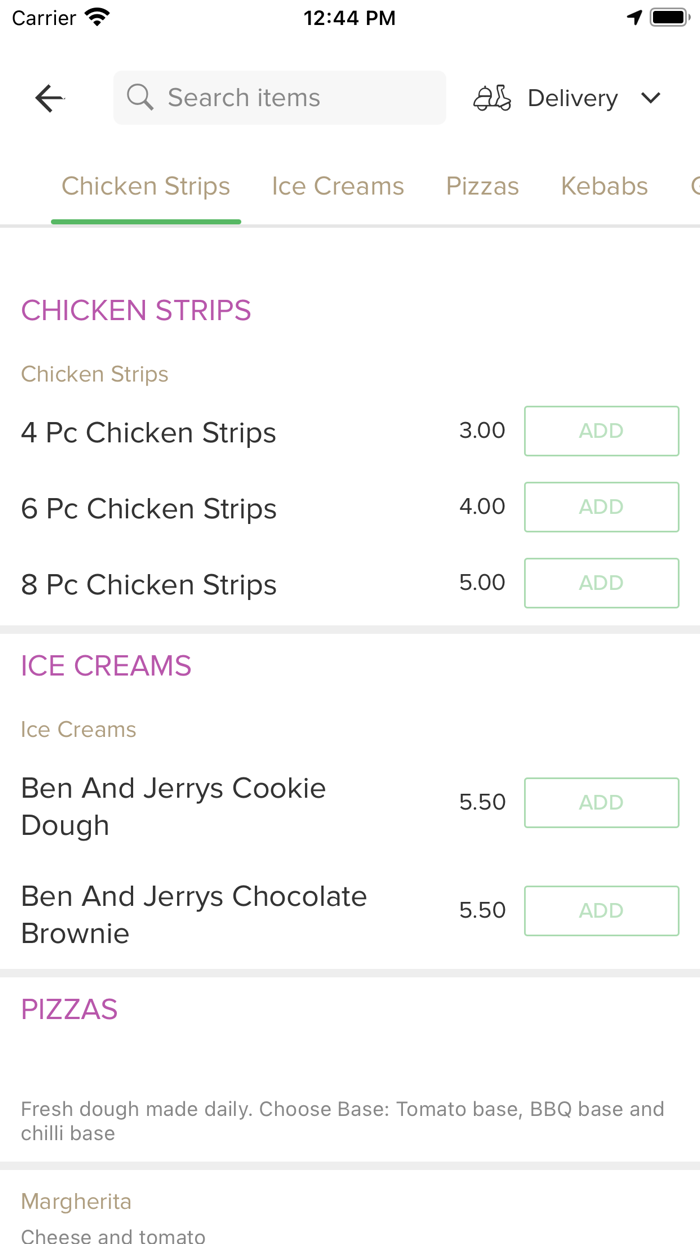Select the search magnifier icon
This screenshot has width=700, height=1244.
[140, 97]
